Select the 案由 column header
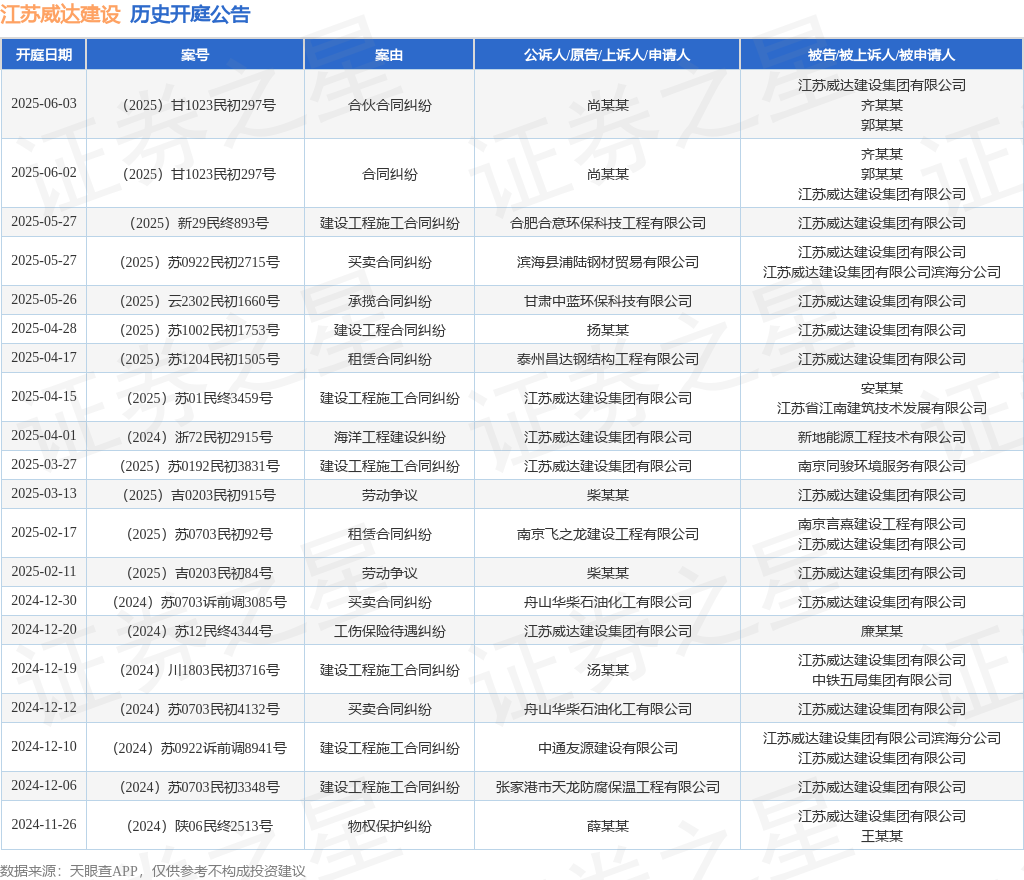The height and width of the screenshot is (880, 1024). 389,55
